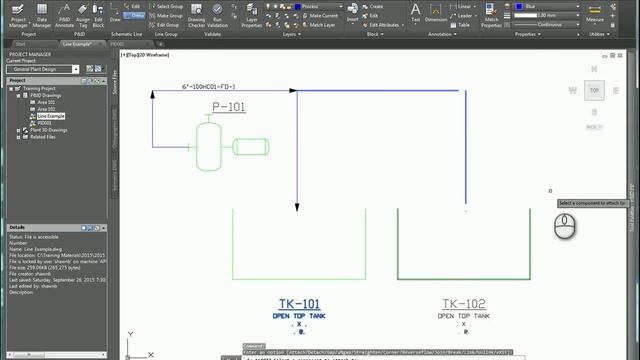This screenshot has height=360, width=640.
Task: Click the WCS dropdown below ViewCube
Action: (x=594, y=127)
